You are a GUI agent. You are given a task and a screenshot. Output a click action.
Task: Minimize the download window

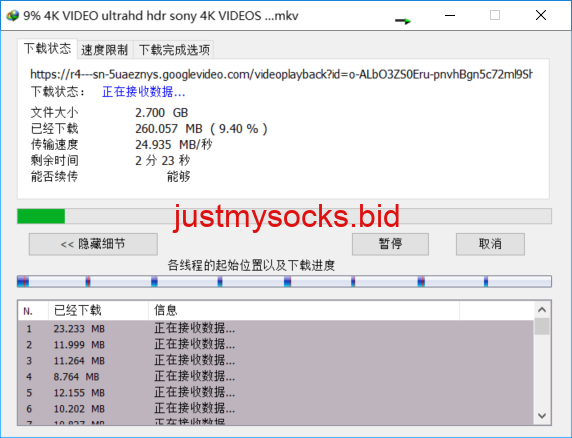pyautogui.click(x=450, y=15)
